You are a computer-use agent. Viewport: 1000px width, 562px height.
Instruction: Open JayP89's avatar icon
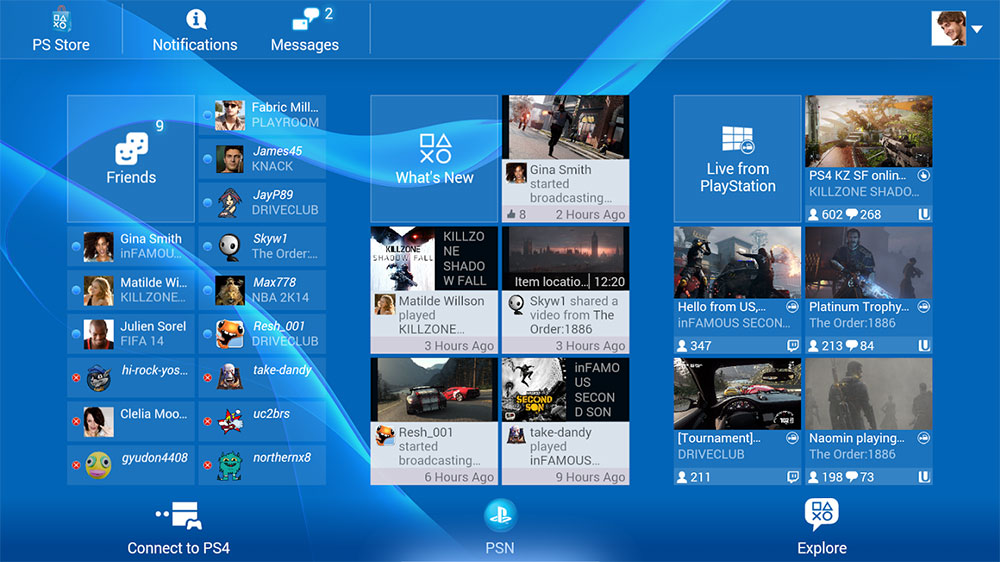pyautogui.click(x=230, y=203)
